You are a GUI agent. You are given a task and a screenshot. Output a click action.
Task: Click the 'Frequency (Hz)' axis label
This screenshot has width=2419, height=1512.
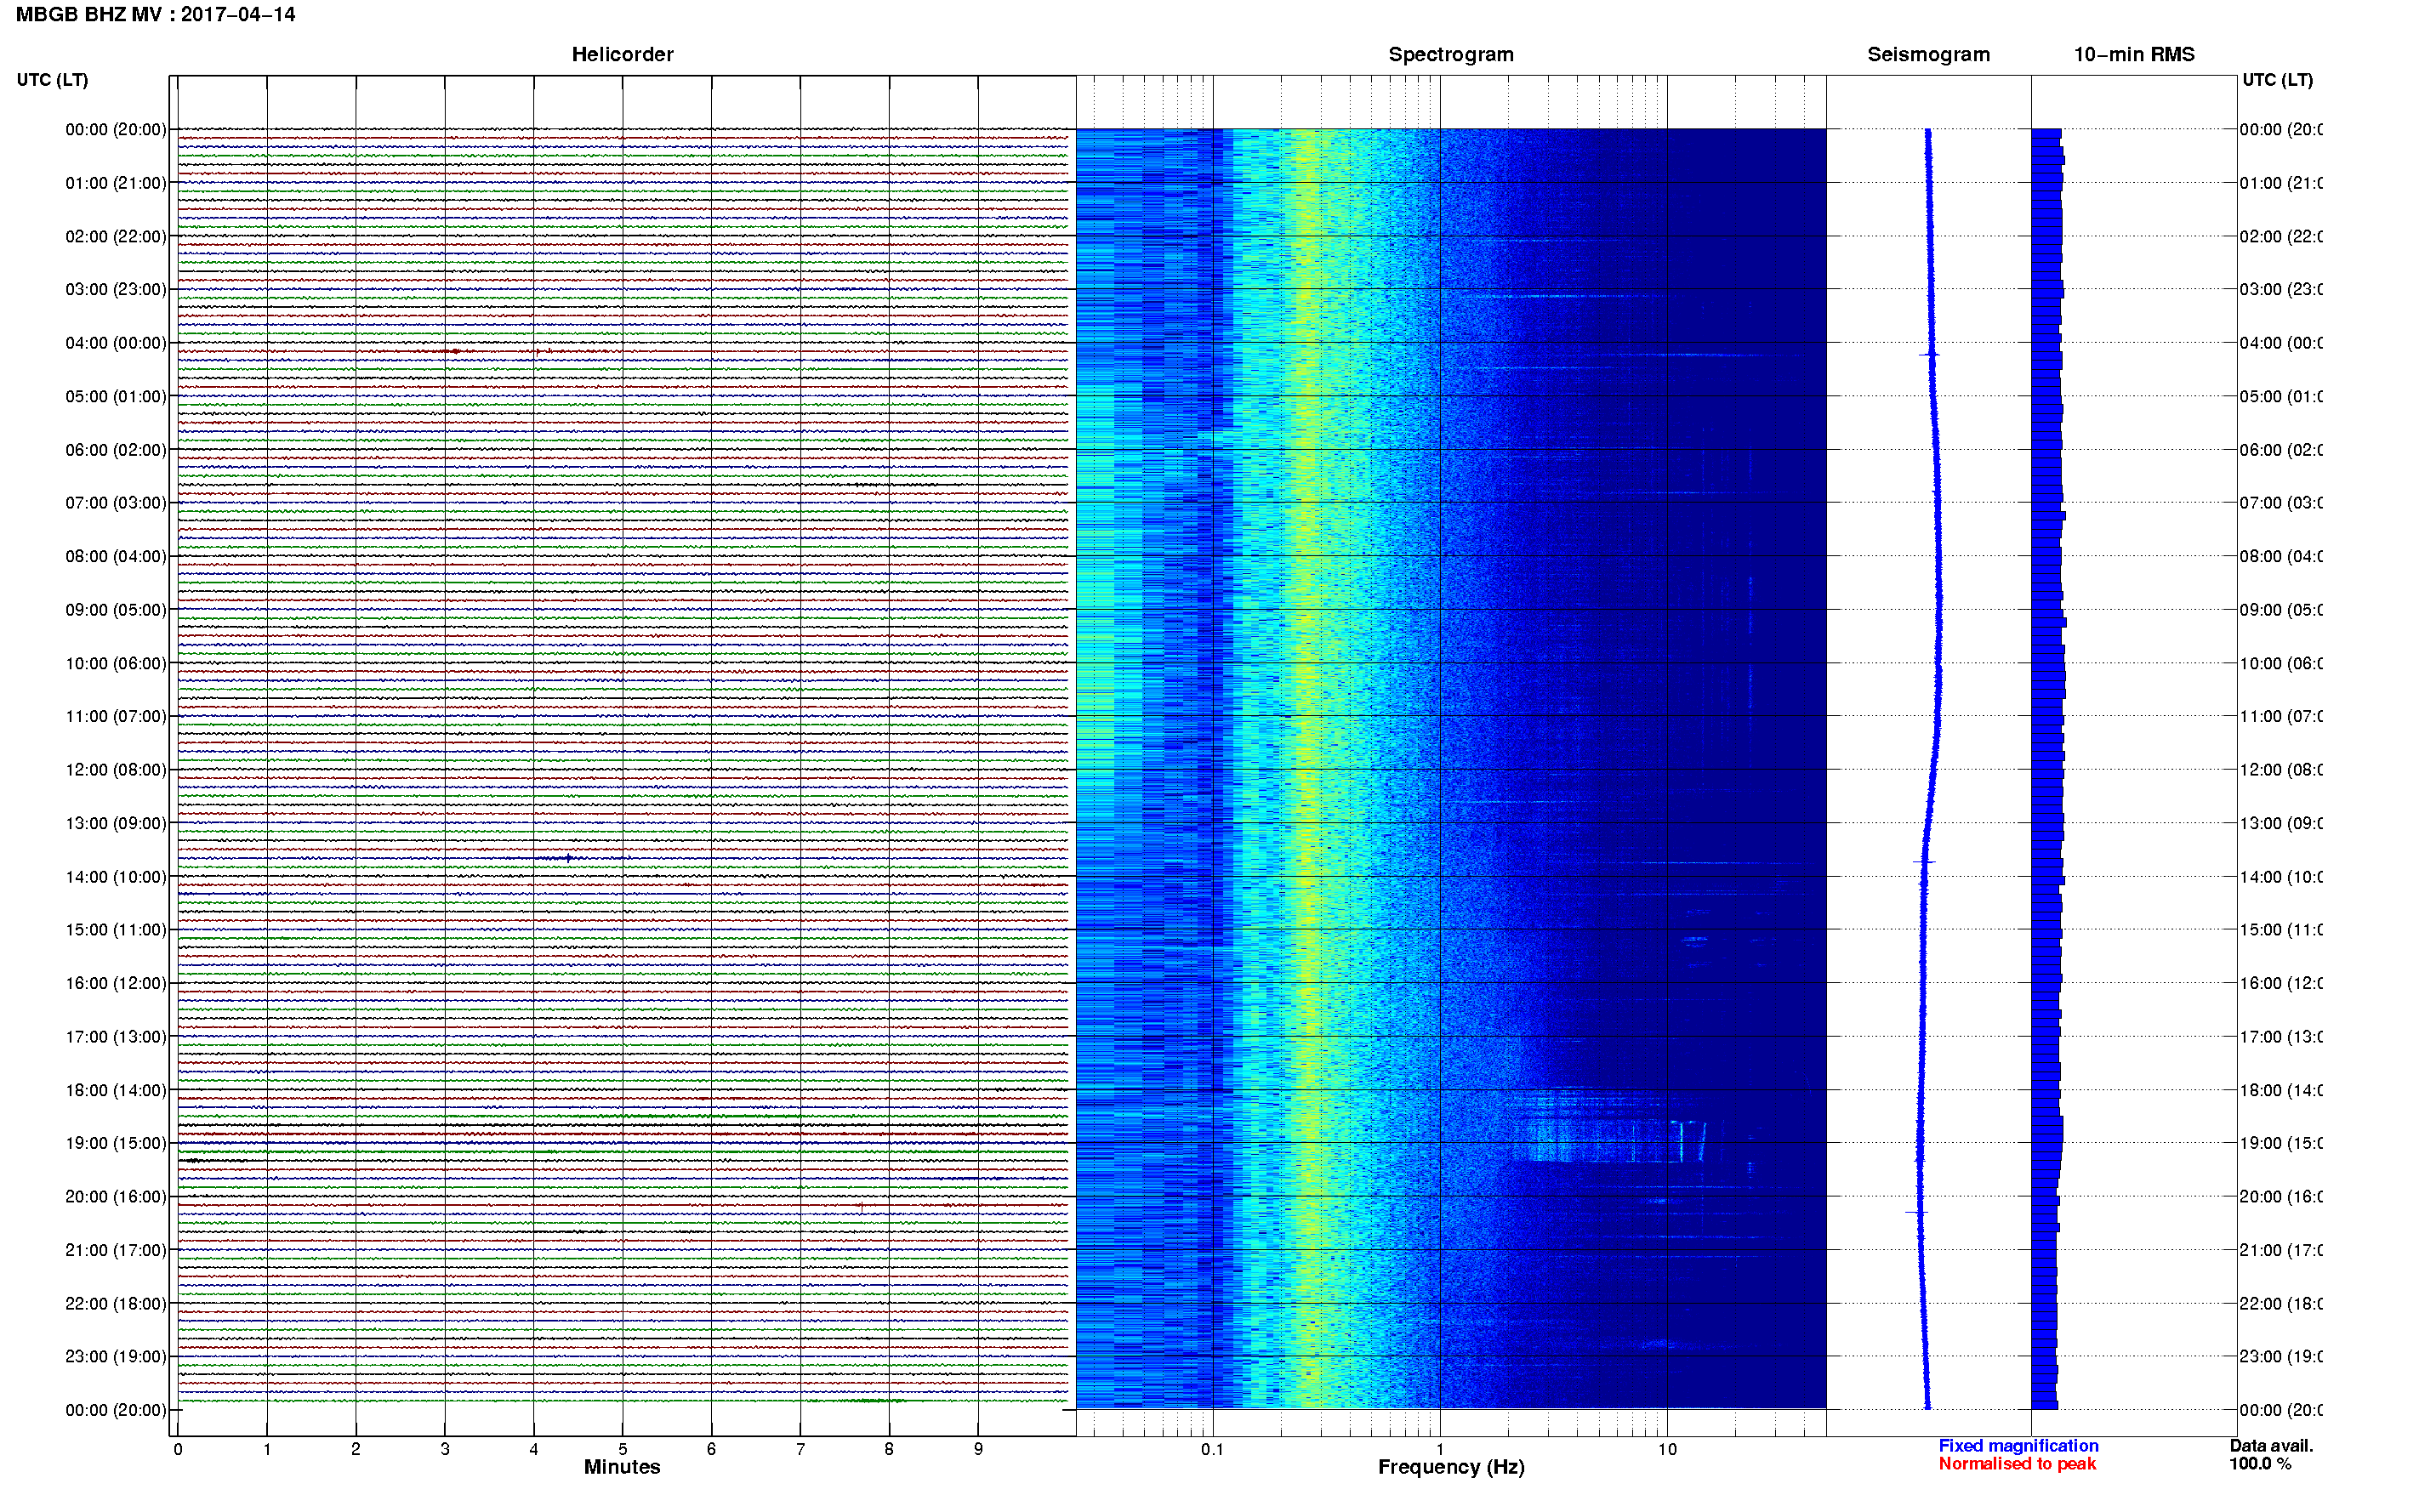[1451, 1468]
